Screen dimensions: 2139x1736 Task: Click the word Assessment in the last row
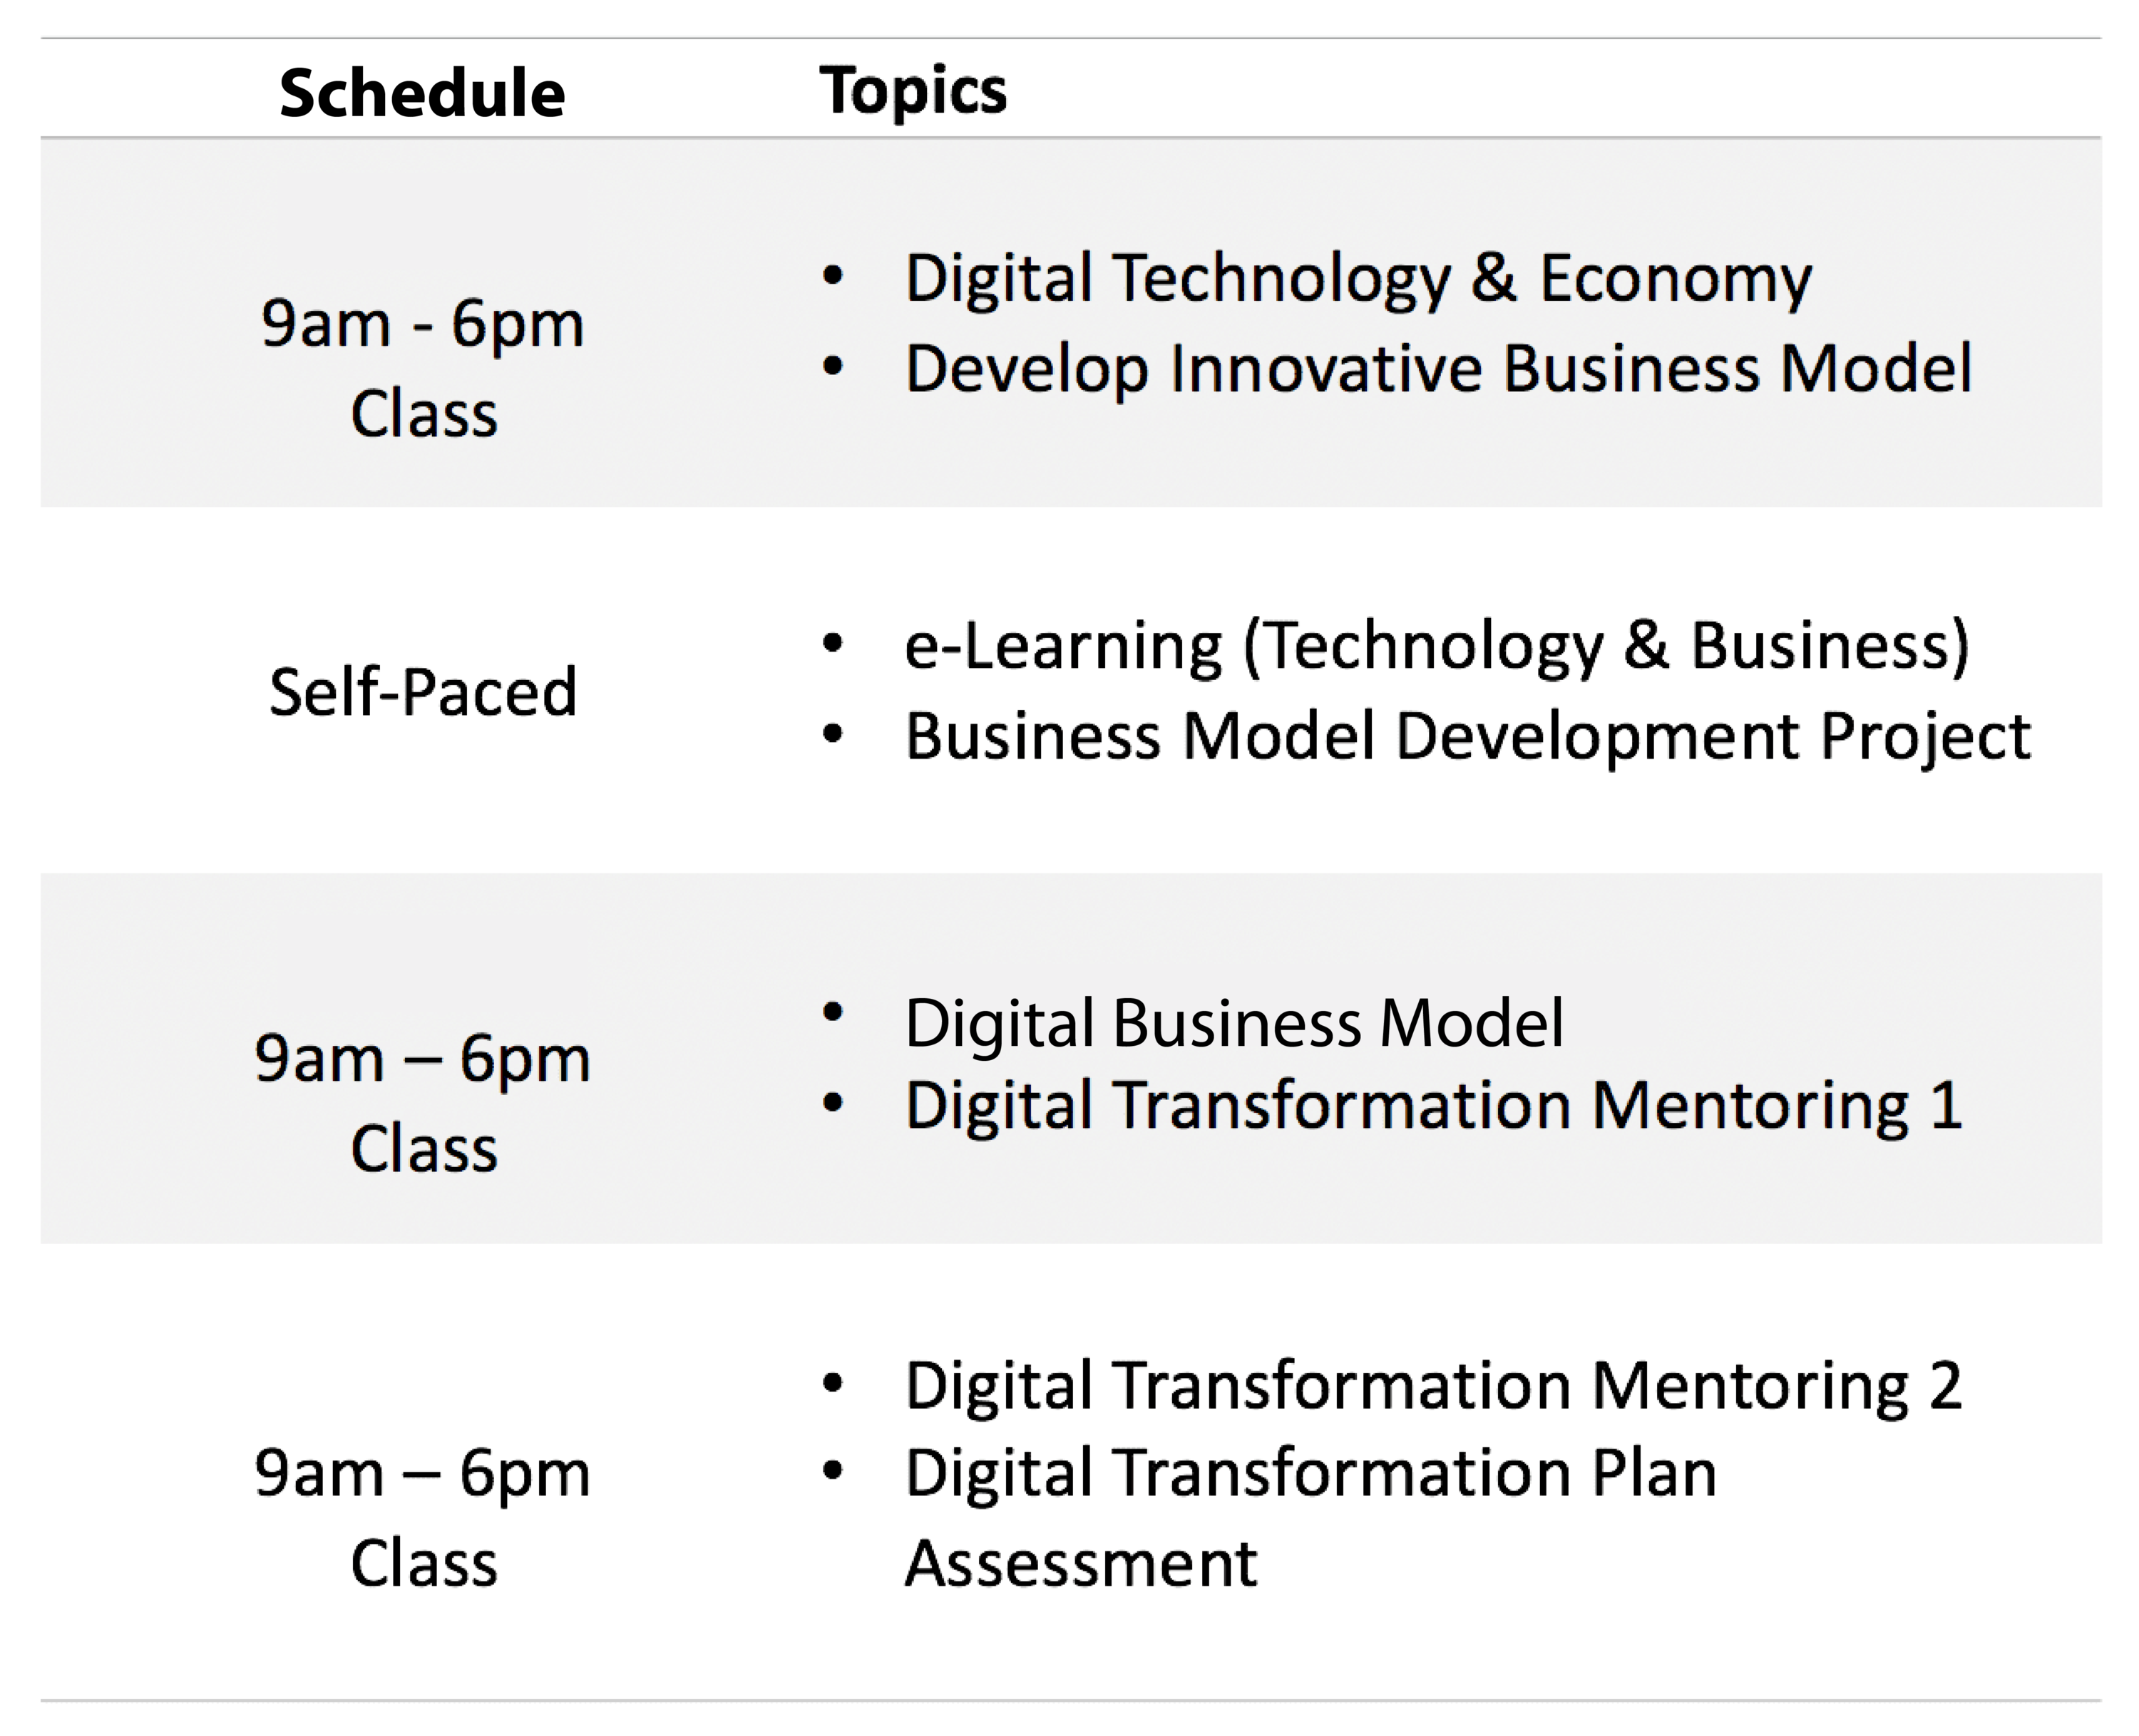pyautogui.click(x=1081, y=1563)
